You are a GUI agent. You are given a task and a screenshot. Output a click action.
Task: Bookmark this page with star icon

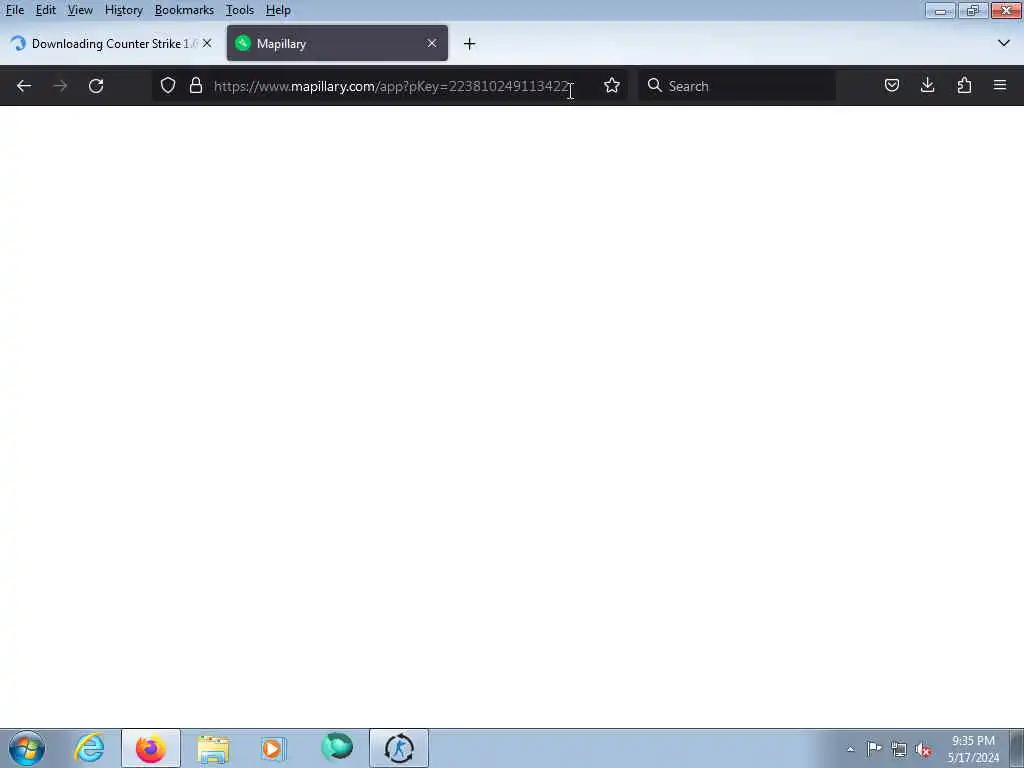(612, 86)
